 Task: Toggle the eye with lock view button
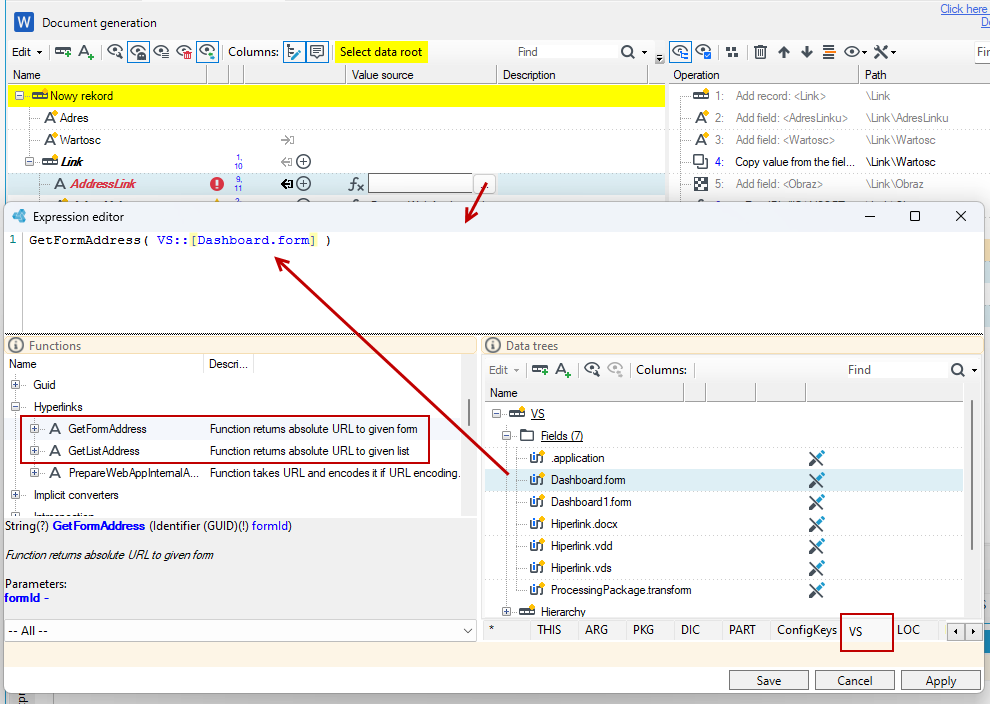click(x=138, y=52)
